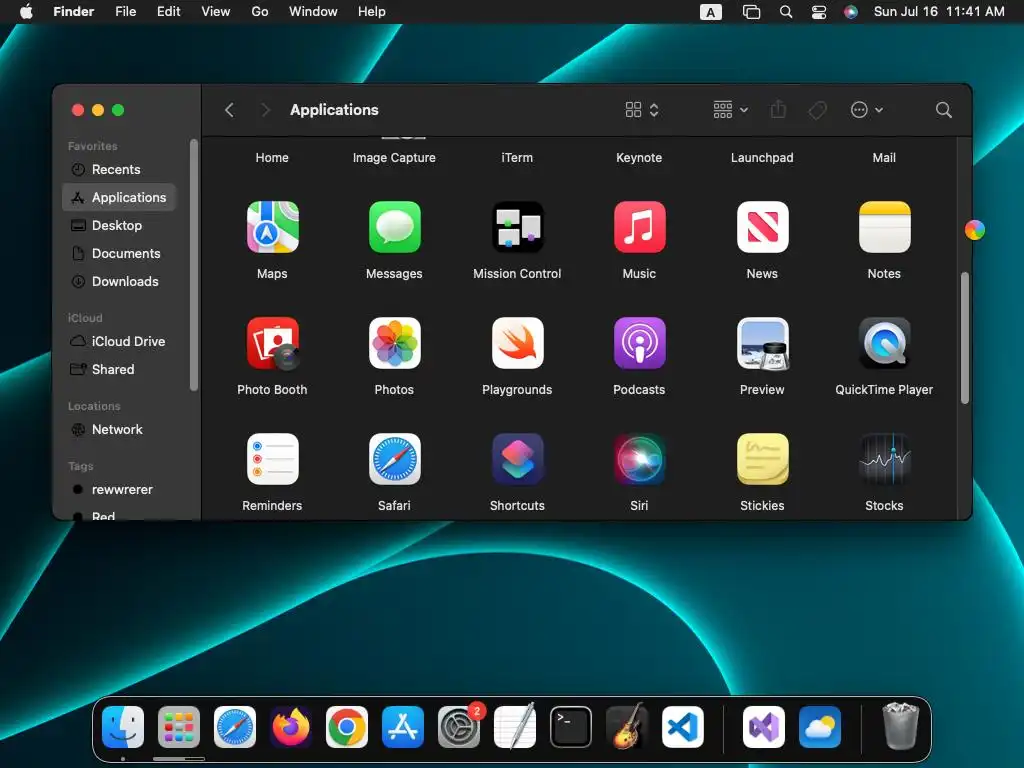The height and width of the screenshot is (768, 1024).
Task: Click the Launchpad app label
Action: pos(762,158)
